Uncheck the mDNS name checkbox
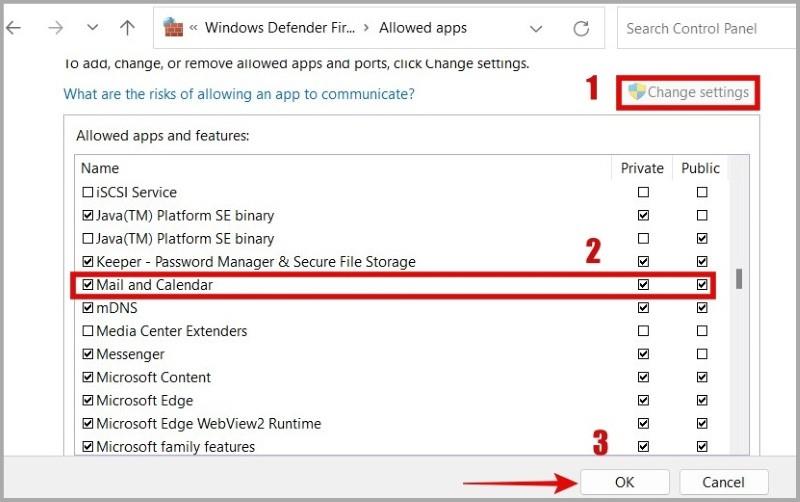This screenshot has height=502, width=800. point(88,308)
